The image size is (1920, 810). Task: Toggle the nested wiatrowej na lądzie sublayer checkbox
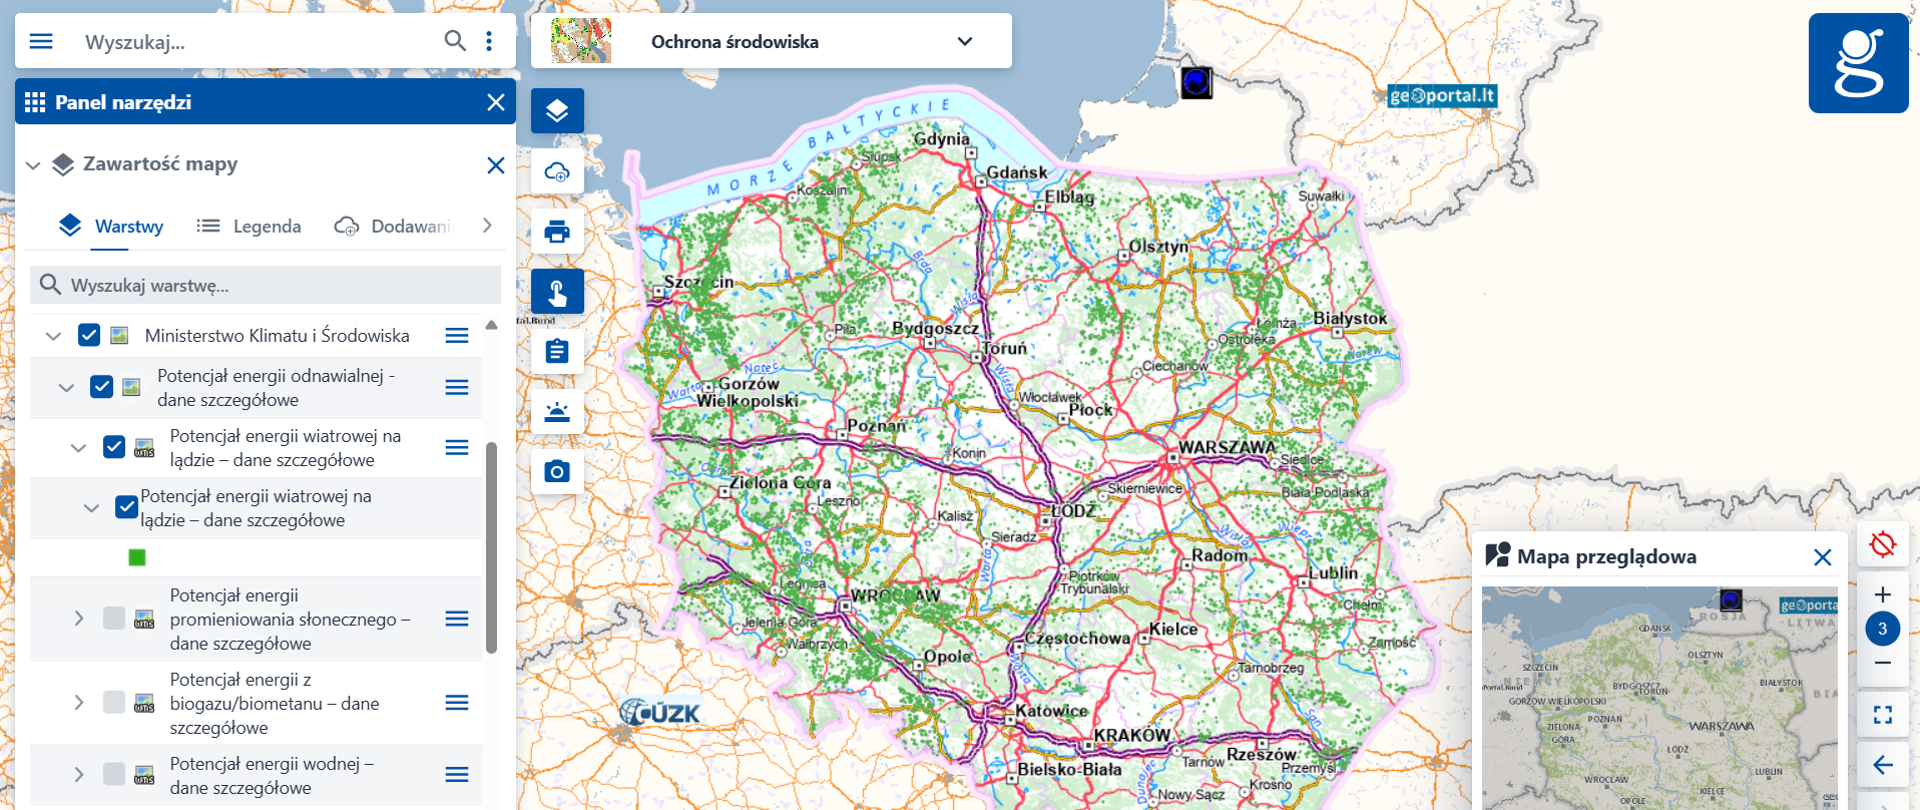pyautogui.click(x=127, y=507)
